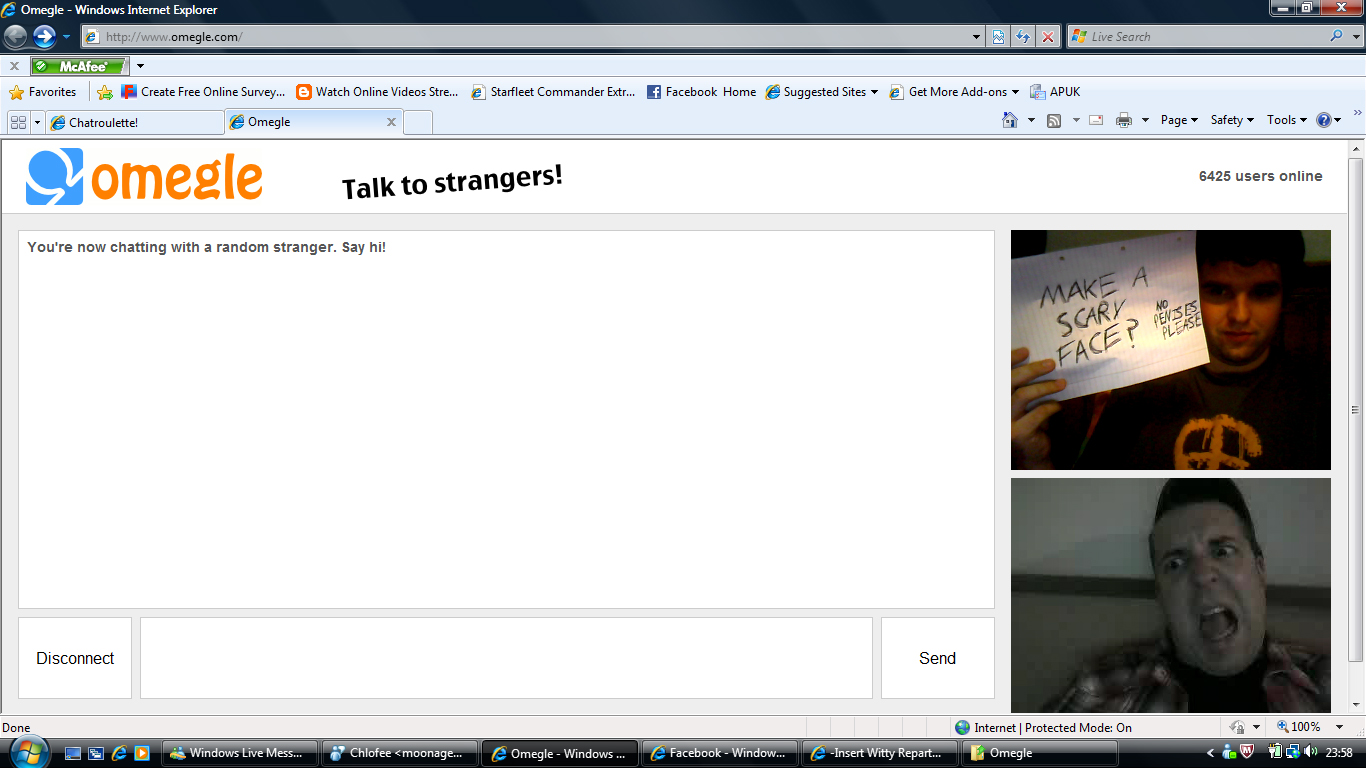Screen dimensions: 1366x768
Task: Click the Omegle logo
Action: pyautogui.click(x=144, y=177)
